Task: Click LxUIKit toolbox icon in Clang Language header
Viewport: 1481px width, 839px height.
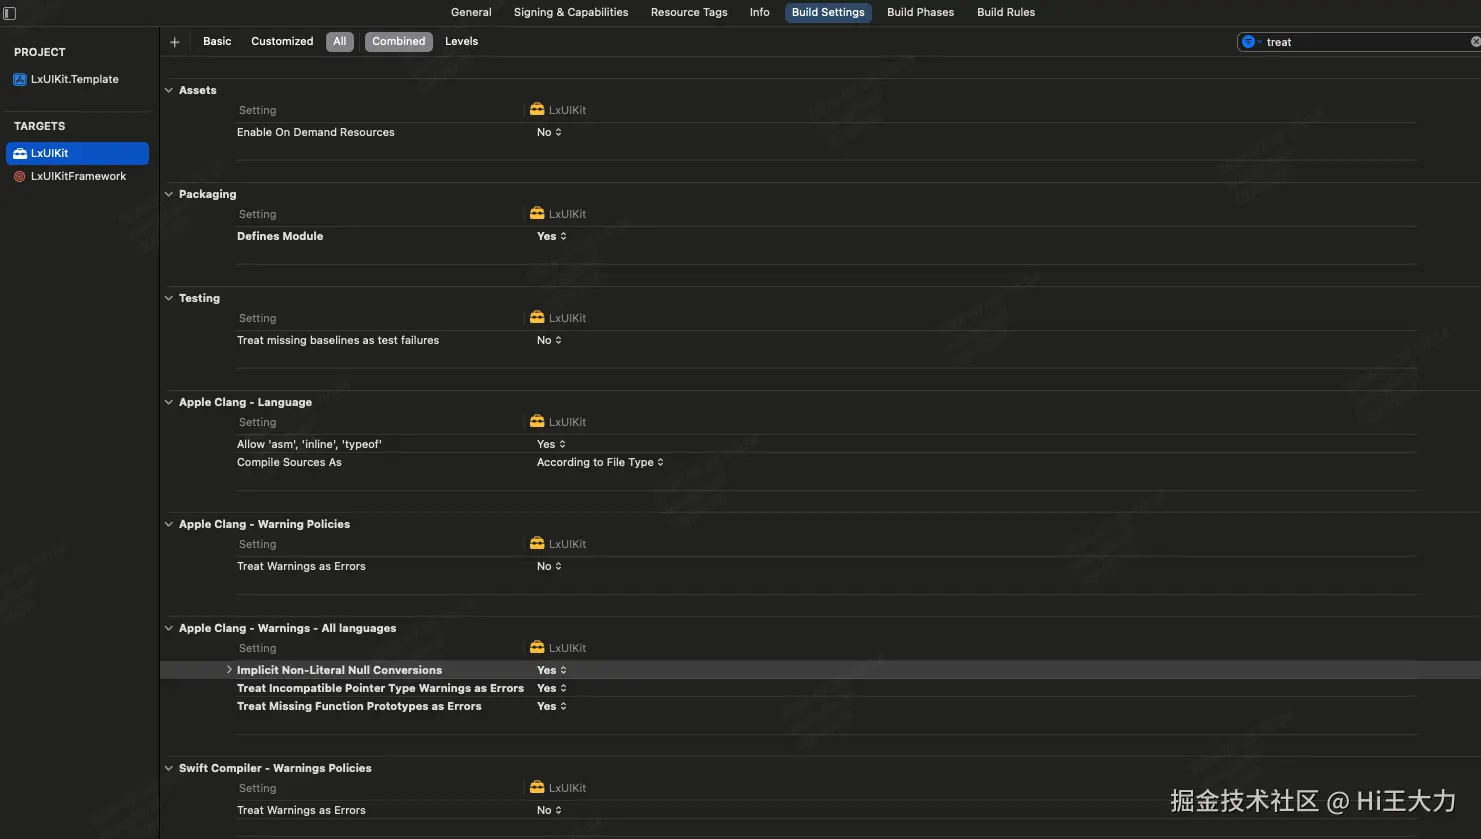Action: click(x=537, y=422)
